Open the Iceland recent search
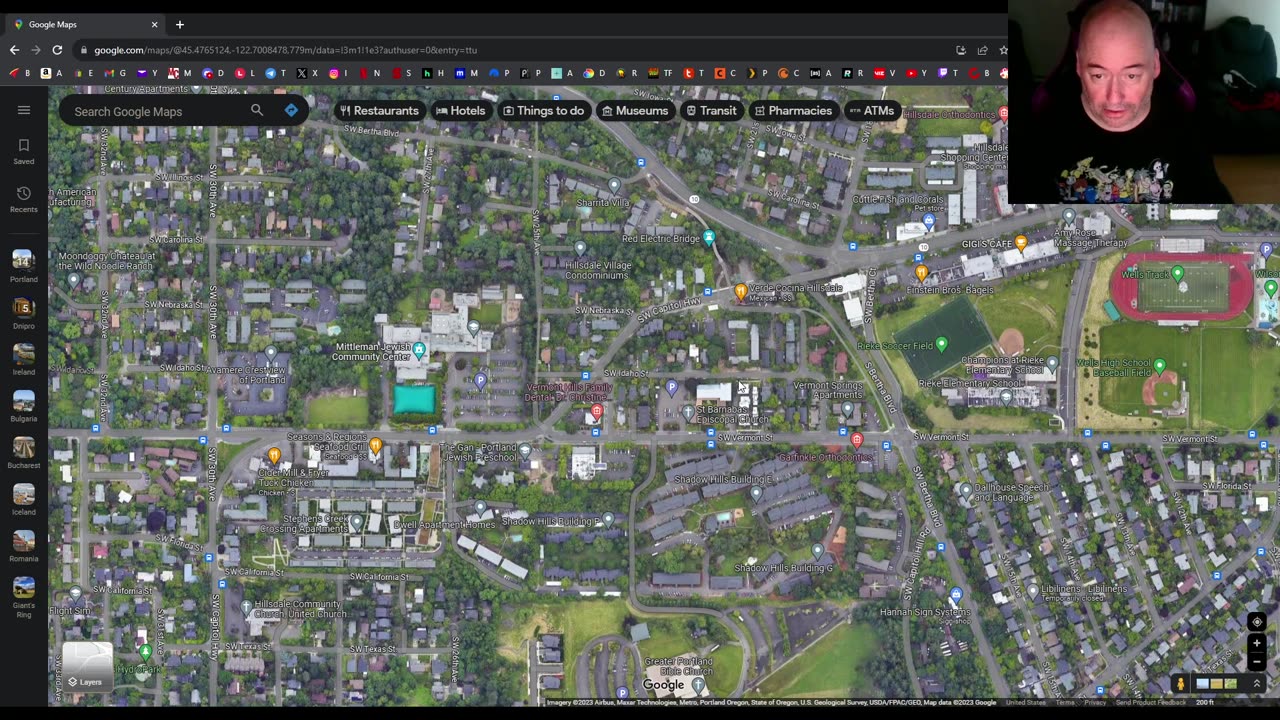The width and height of the screenshot is (1280, 720). (24, 499)
